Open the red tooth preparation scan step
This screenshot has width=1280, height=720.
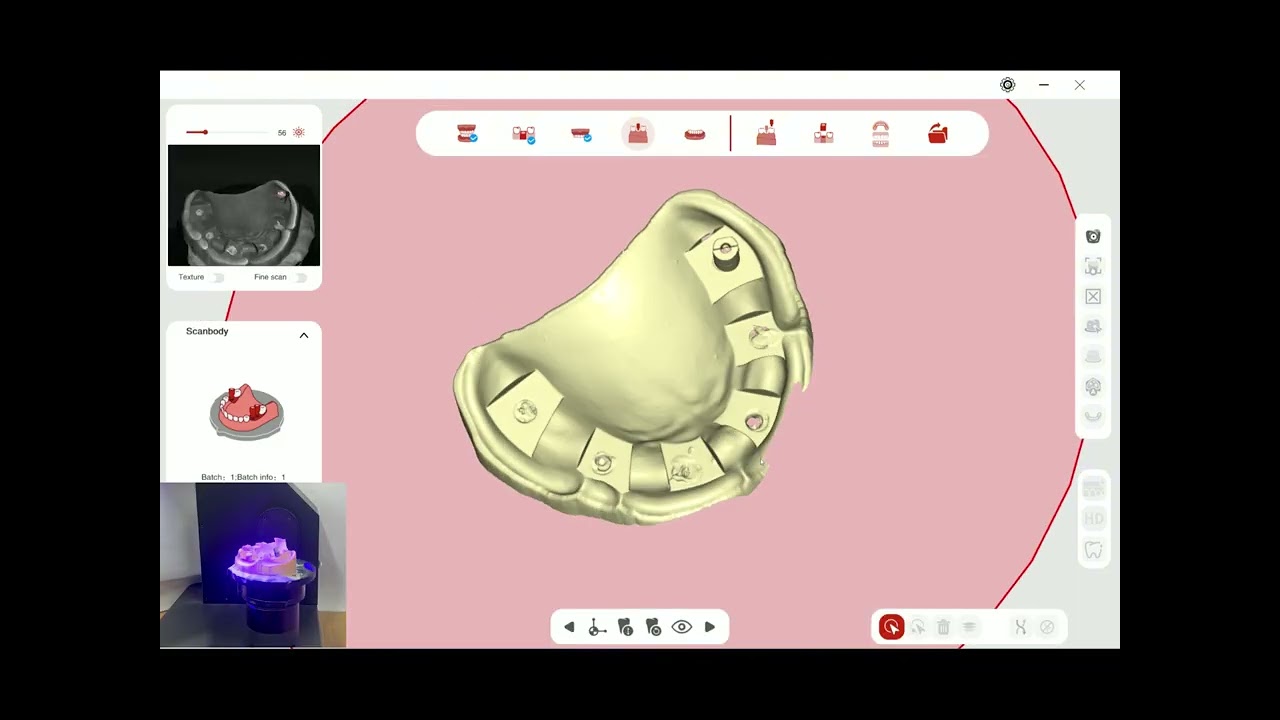524,134
